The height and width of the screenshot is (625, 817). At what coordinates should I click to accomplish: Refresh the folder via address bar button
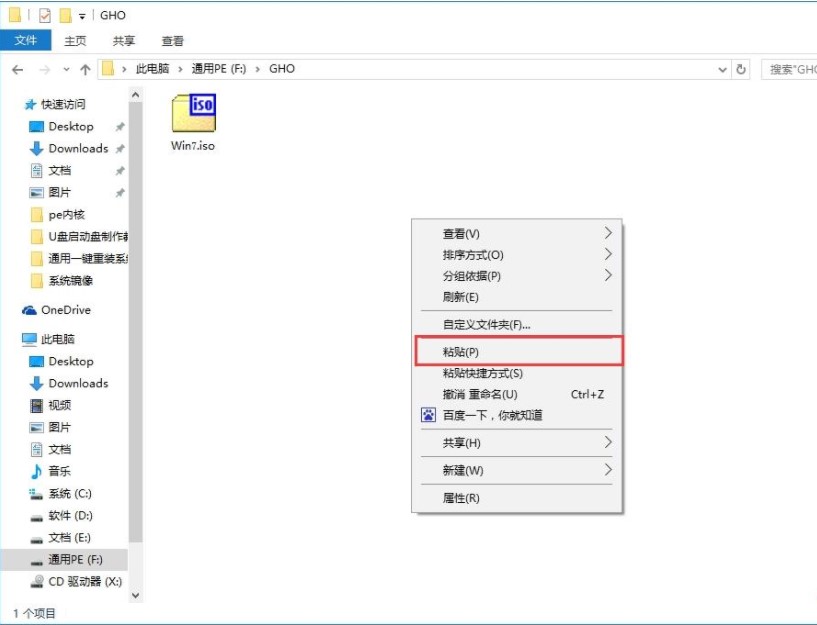(x=740, y=69)
